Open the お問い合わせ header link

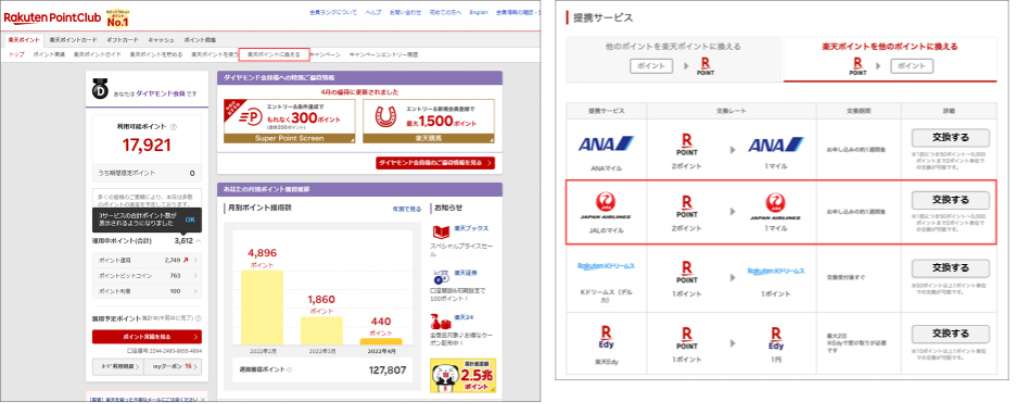point(405,12)
